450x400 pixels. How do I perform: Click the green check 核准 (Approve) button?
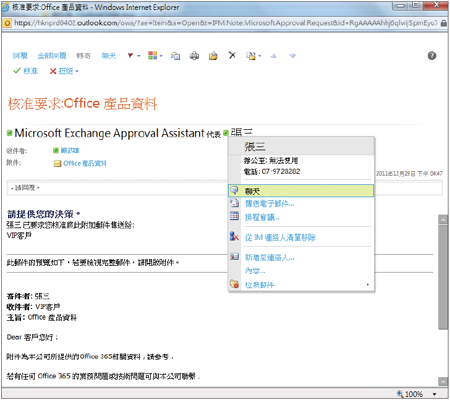[26, 71]
